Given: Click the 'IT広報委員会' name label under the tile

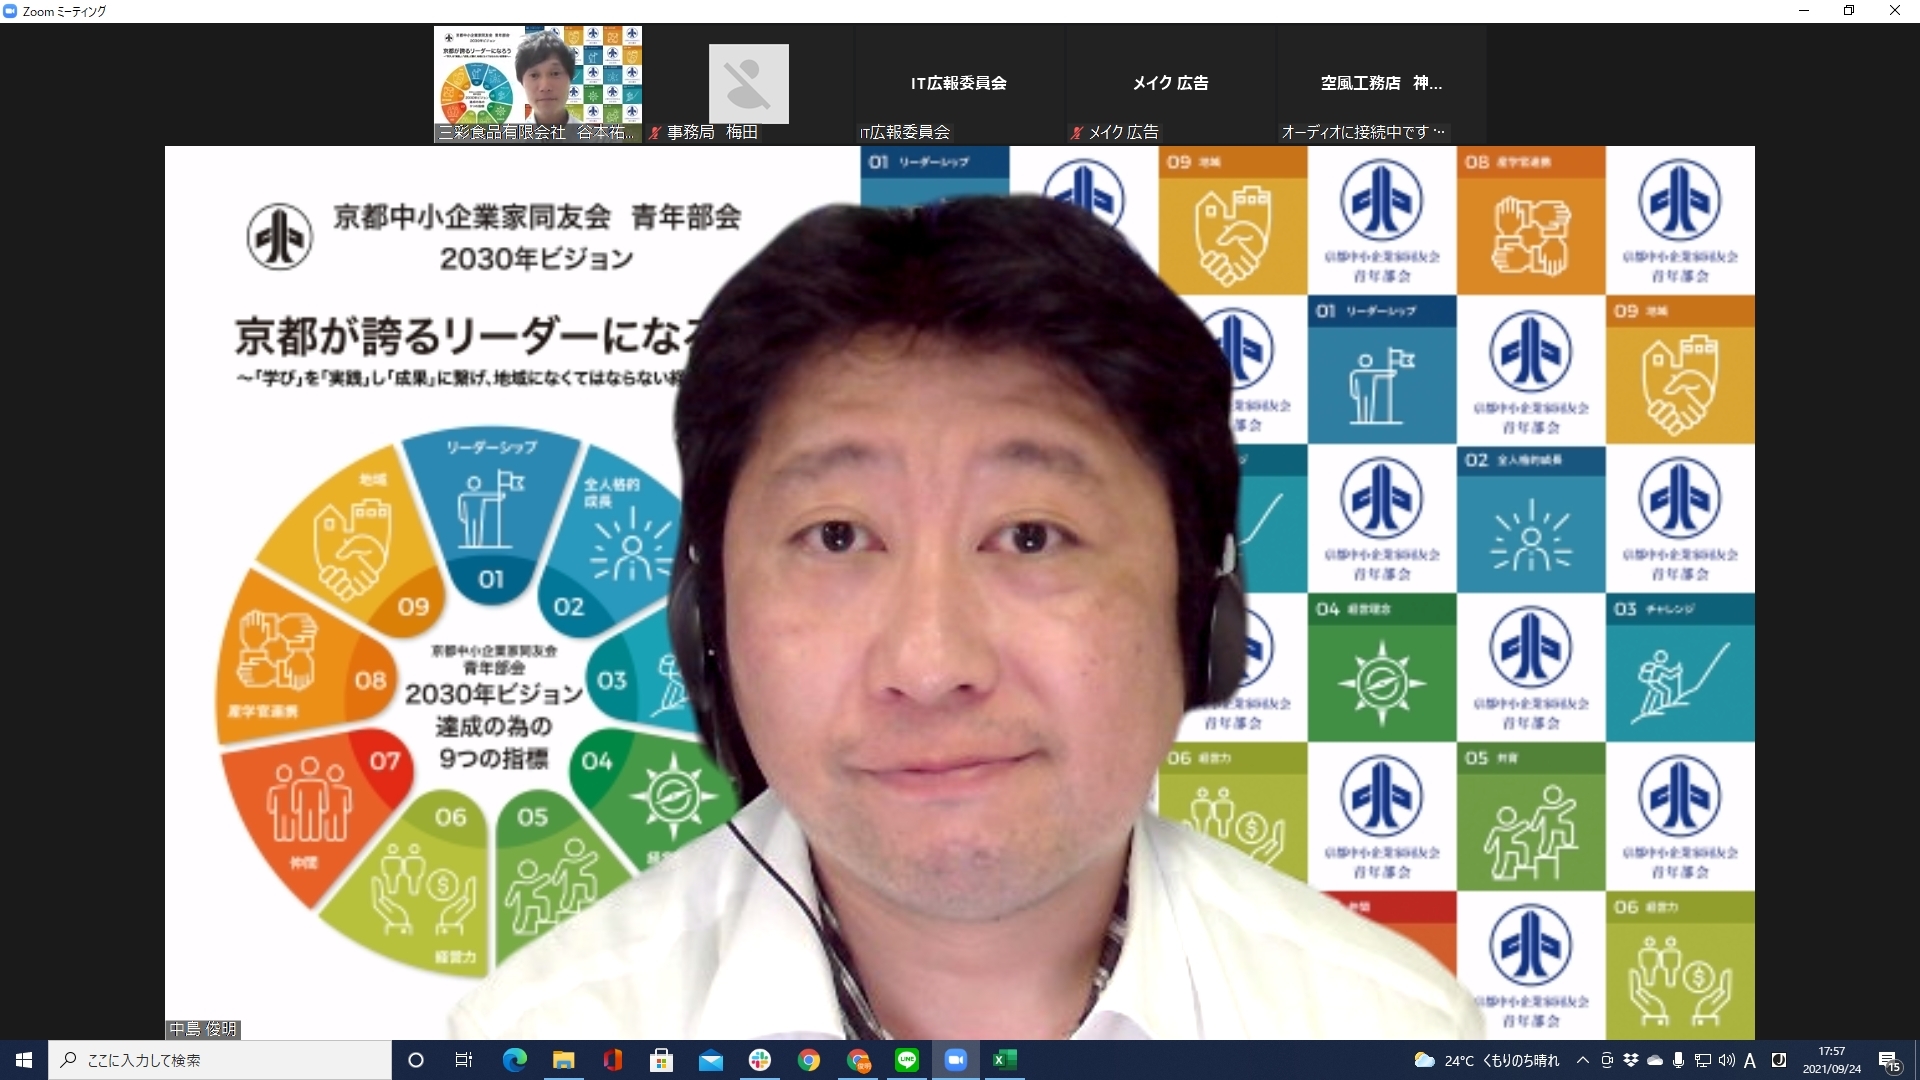Looking at the screenshot, I should [905, 132].
